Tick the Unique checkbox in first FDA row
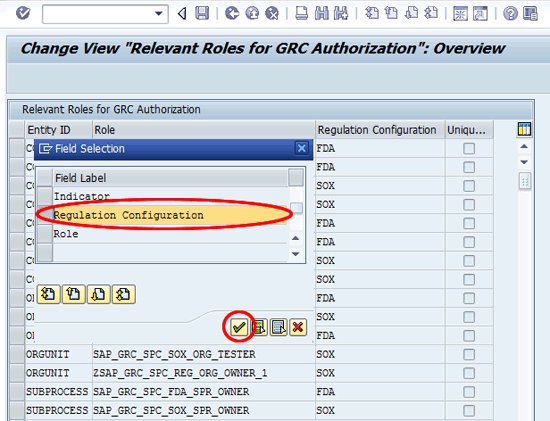 pos(469,148)
